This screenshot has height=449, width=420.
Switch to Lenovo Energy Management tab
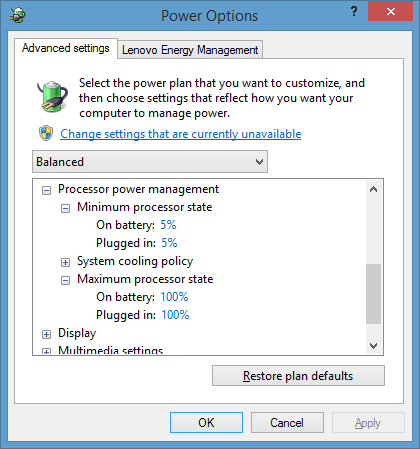(190, 50)
